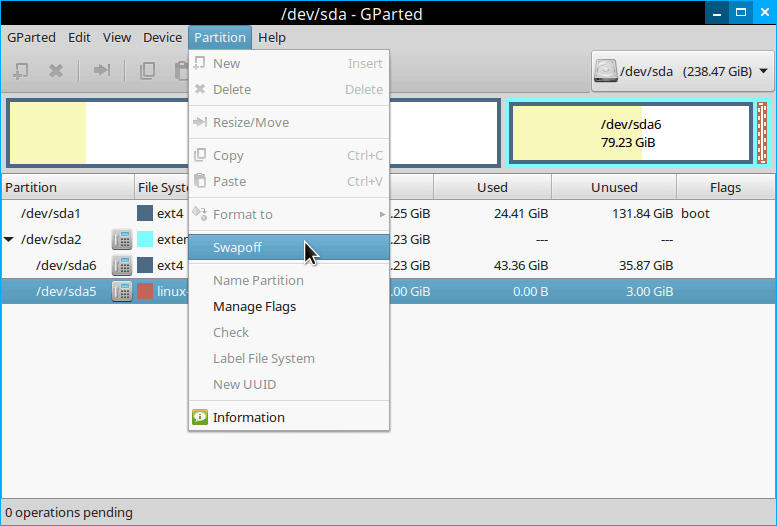The height and width of the screenshot is (526, 777).
Task: Open the Help menu
Action: coord(272,38)
